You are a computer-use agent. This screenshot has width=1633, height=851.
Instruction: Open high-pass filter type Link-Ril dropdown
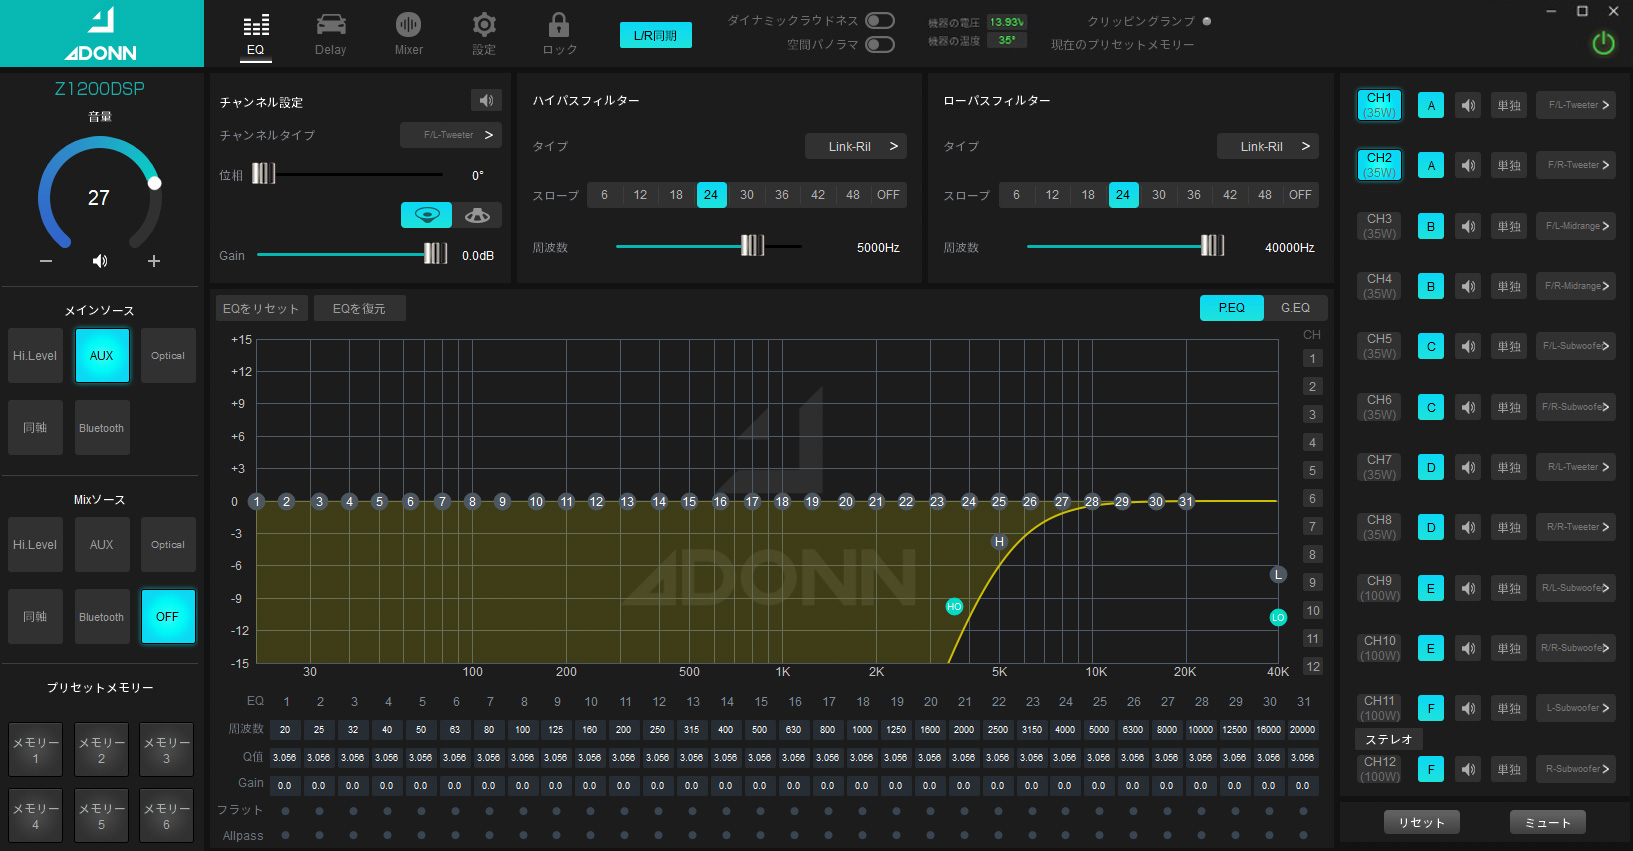[855, 146]
